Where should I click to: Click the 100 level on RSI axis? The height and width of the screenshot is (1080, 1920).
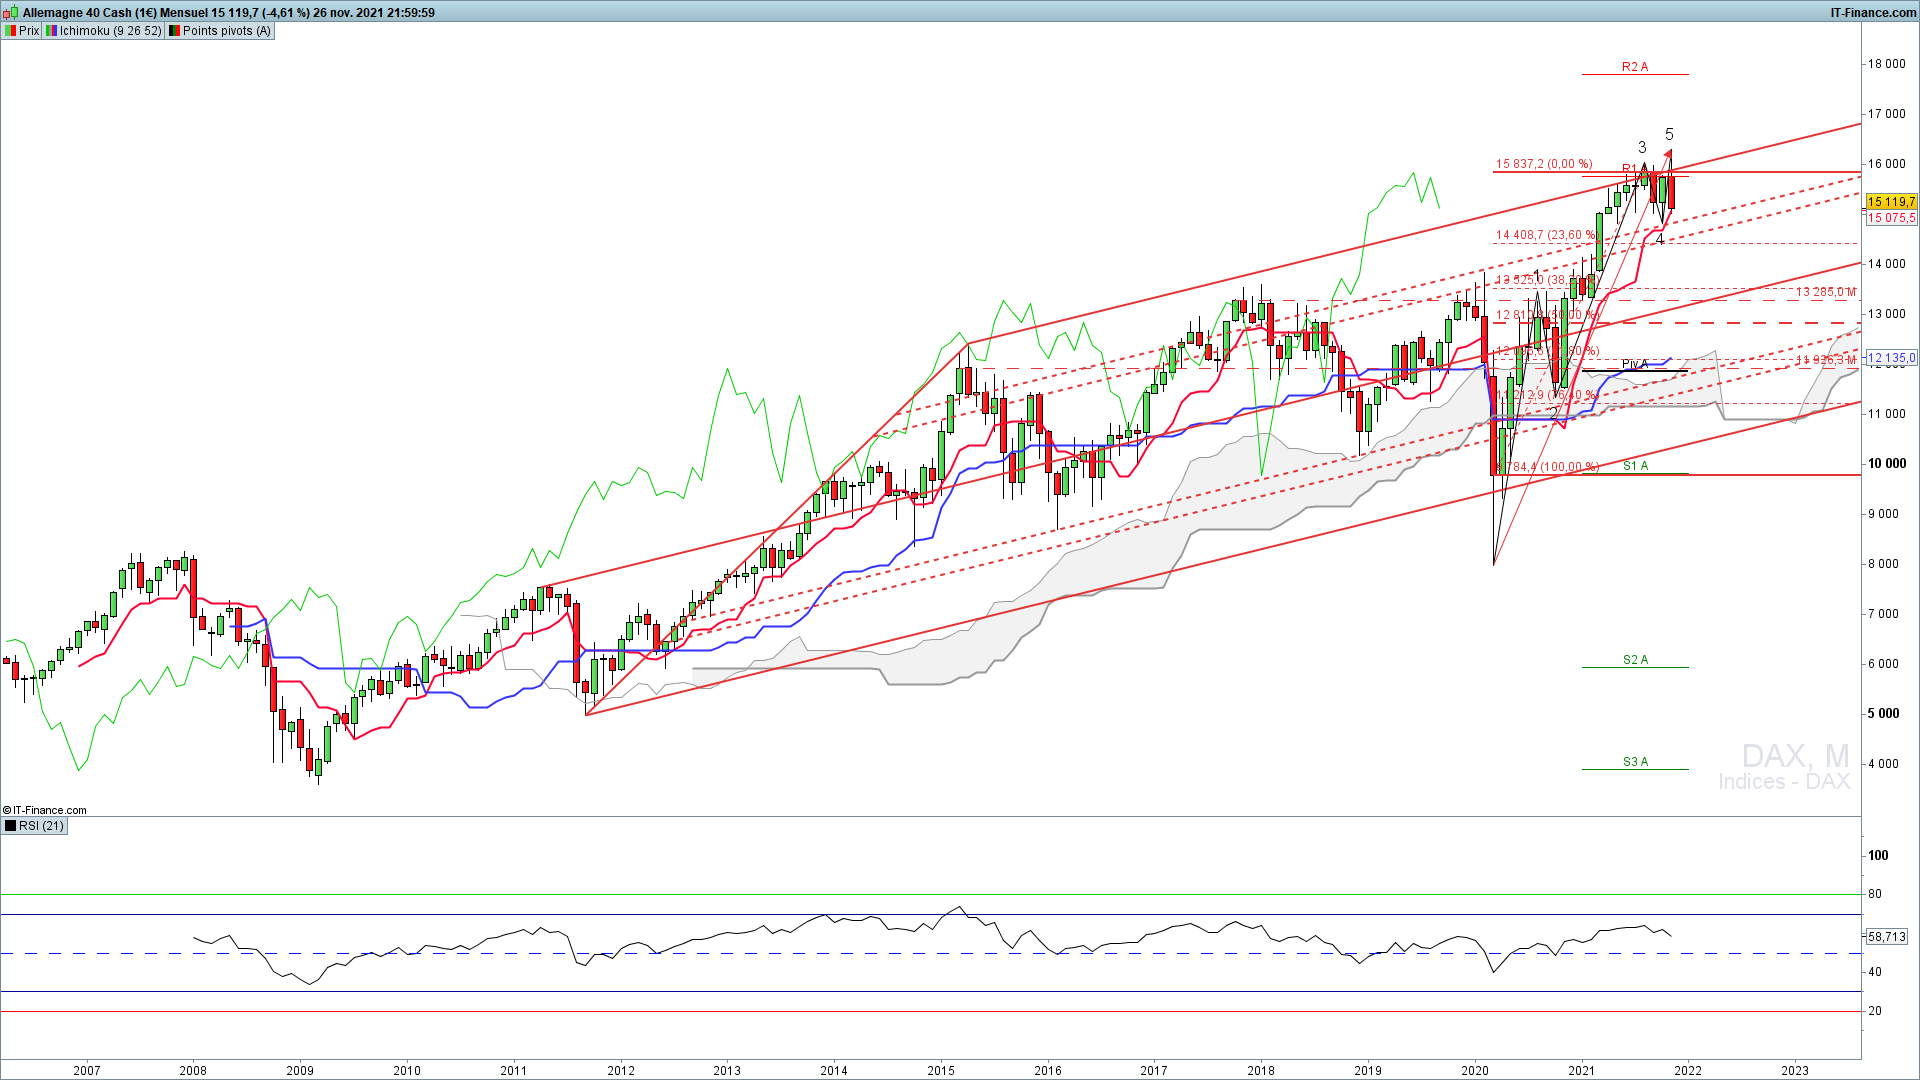tap(1878, 856)
